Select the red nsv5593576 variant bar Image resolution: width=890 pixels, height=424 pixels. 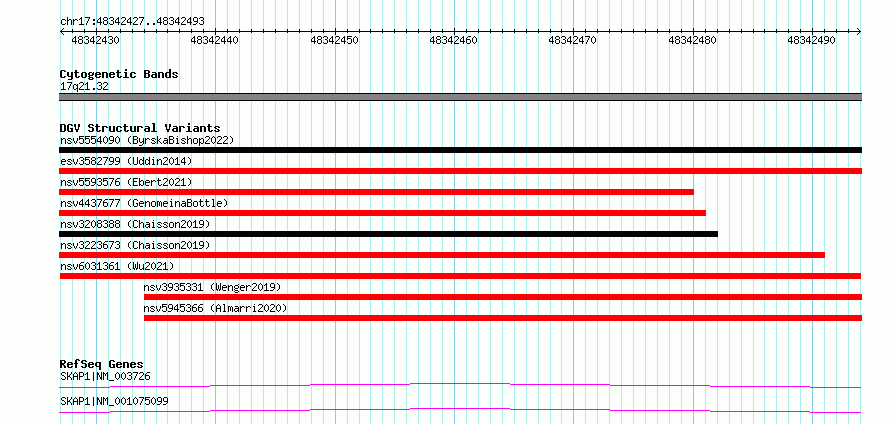[377, 192]
